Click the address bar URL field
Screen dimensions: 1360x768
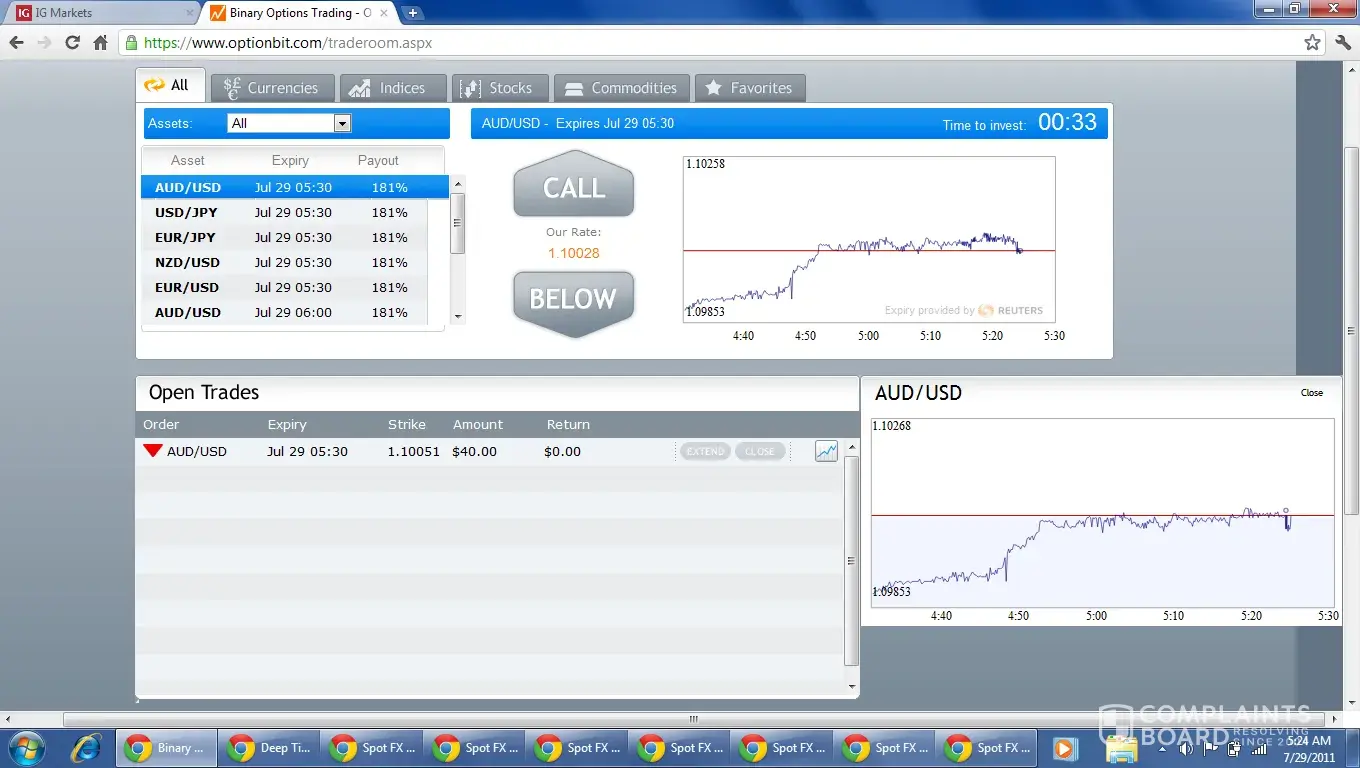[700, 43]
